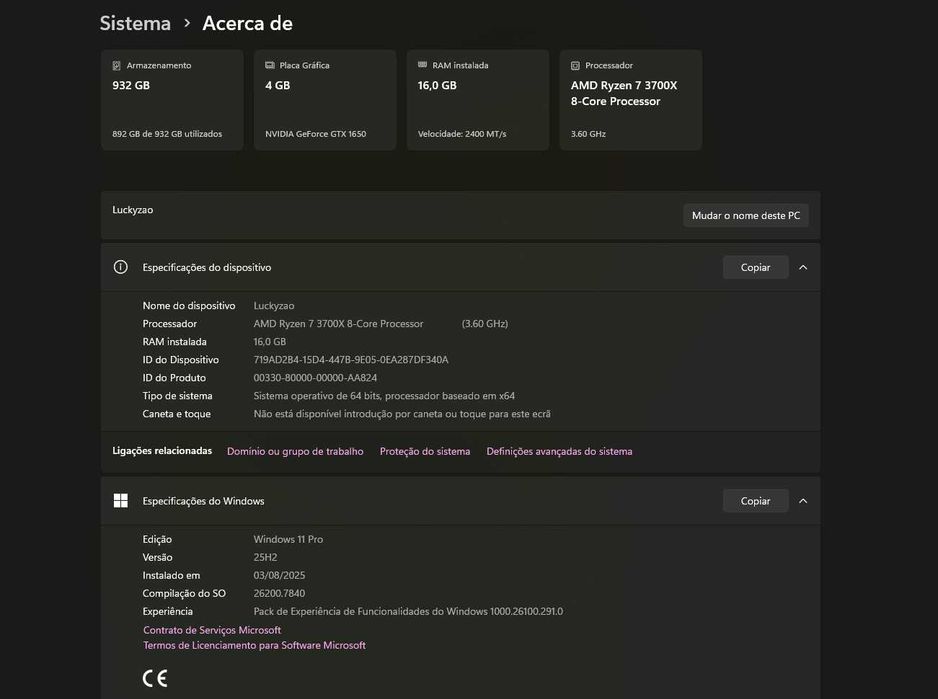Open the Placa Gráfica 4 GB card
The image size is (938, 699).
[325, 100]
